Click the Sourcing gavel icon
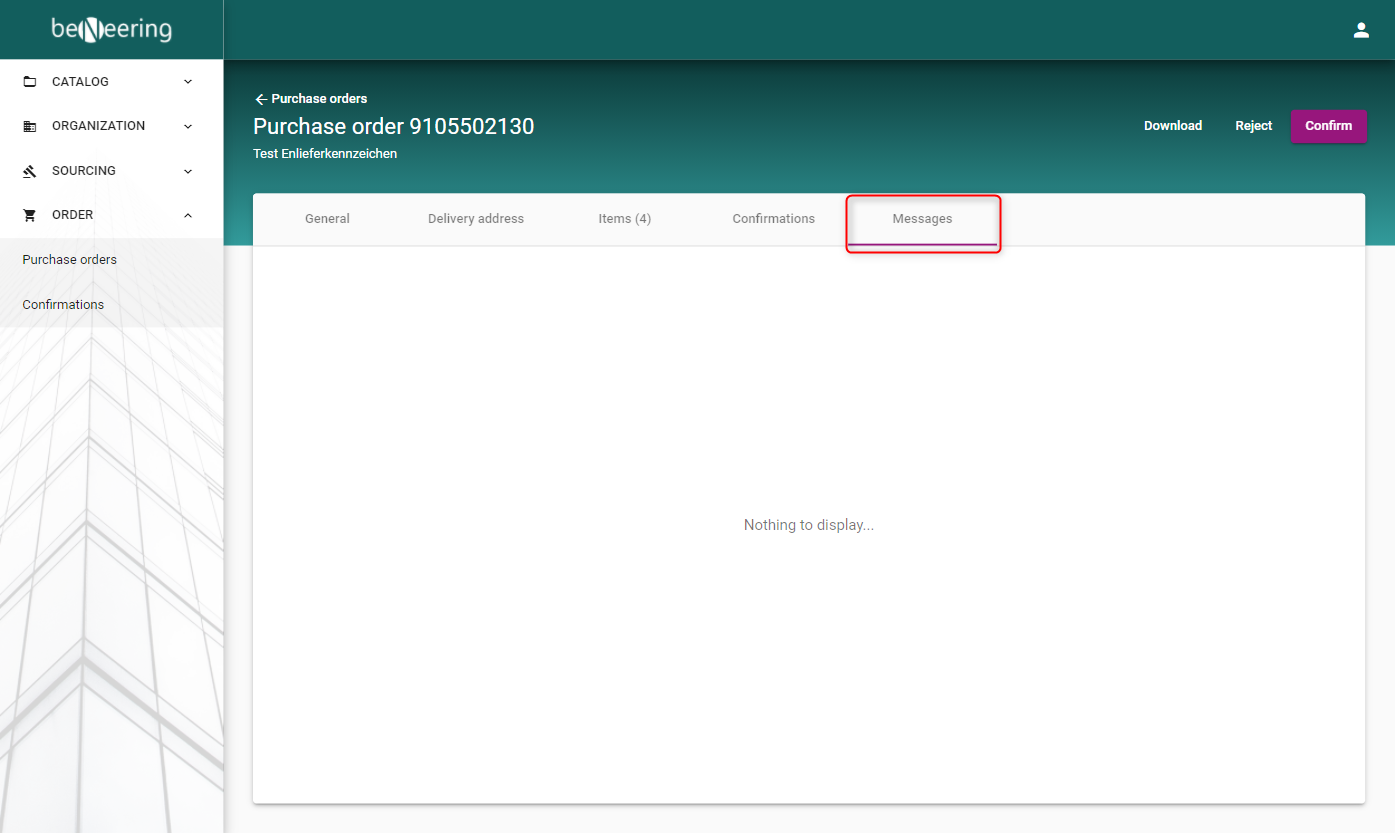 click(x=30, y=171)
